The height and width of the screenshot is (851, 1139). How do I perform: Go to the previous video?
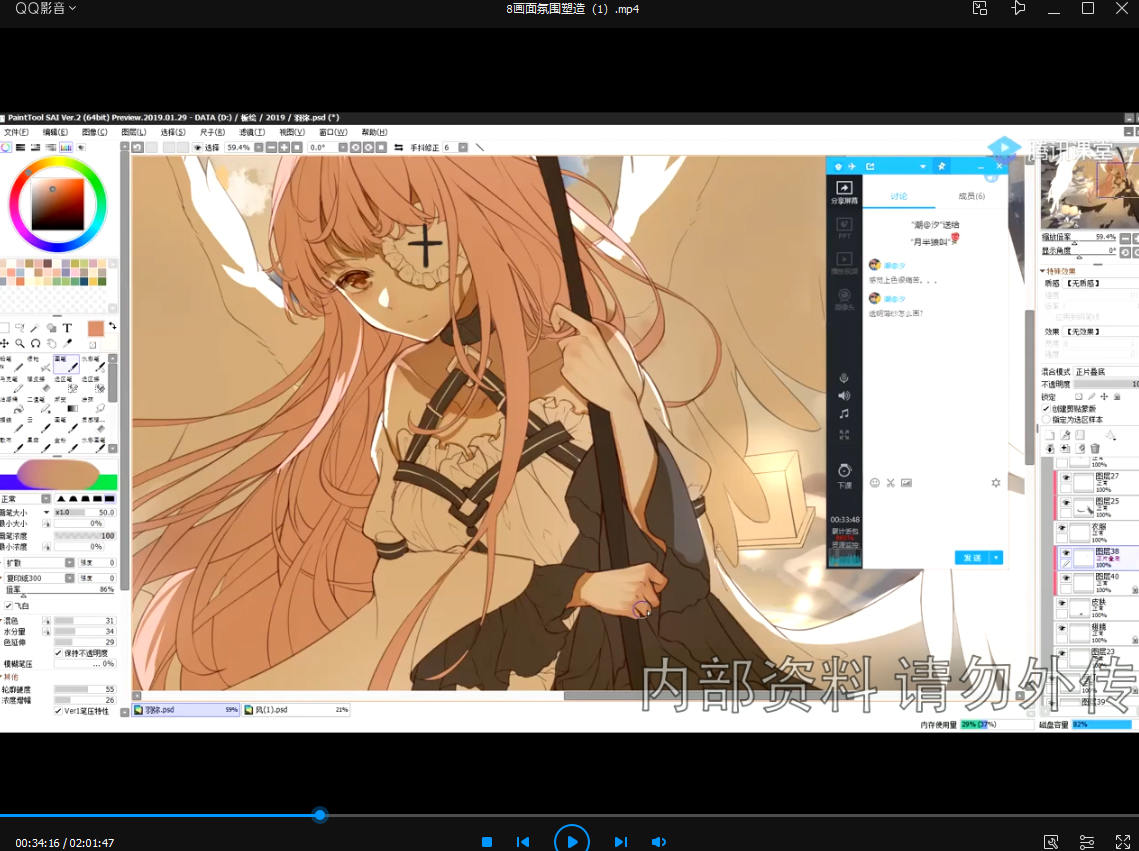tap(522, 842)
